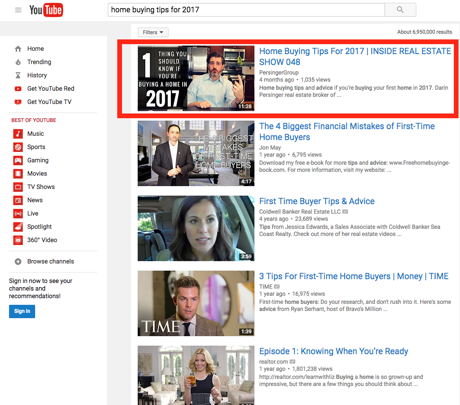Open the Browse channels link
The image size is (460, 405).
(x=51, y=262)
